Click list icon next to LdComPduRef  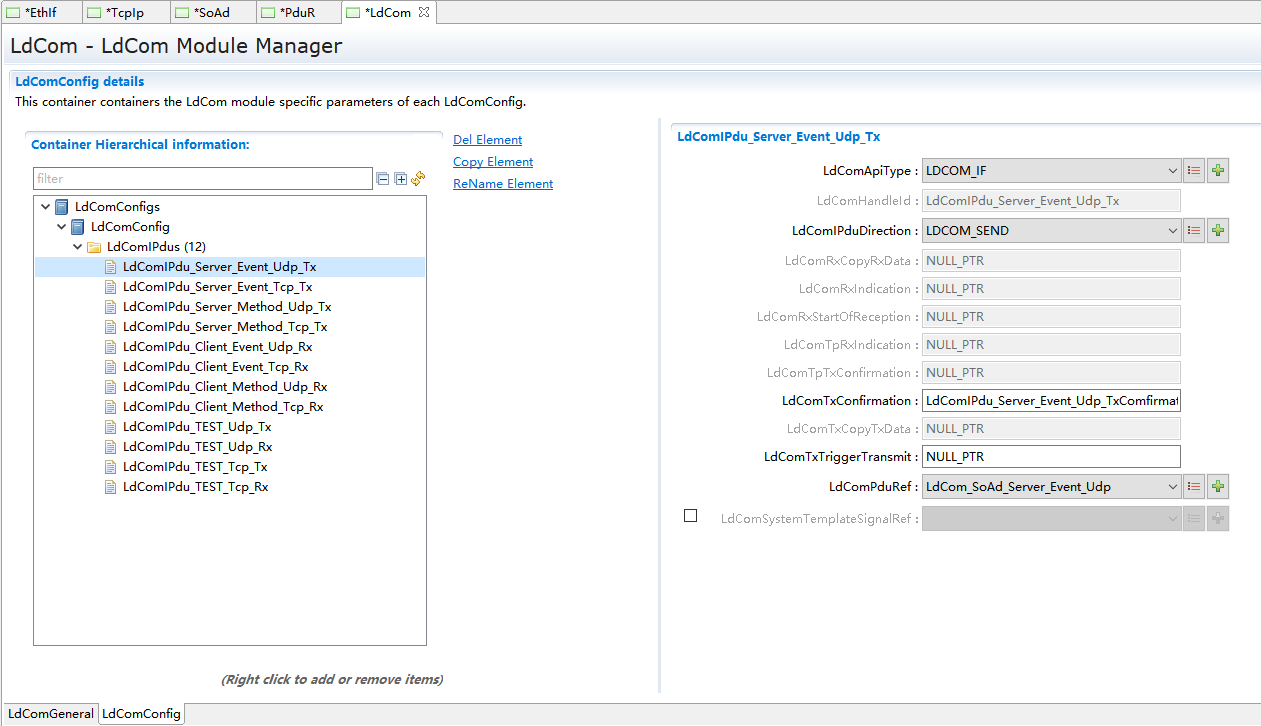[x=1194, y=487]
